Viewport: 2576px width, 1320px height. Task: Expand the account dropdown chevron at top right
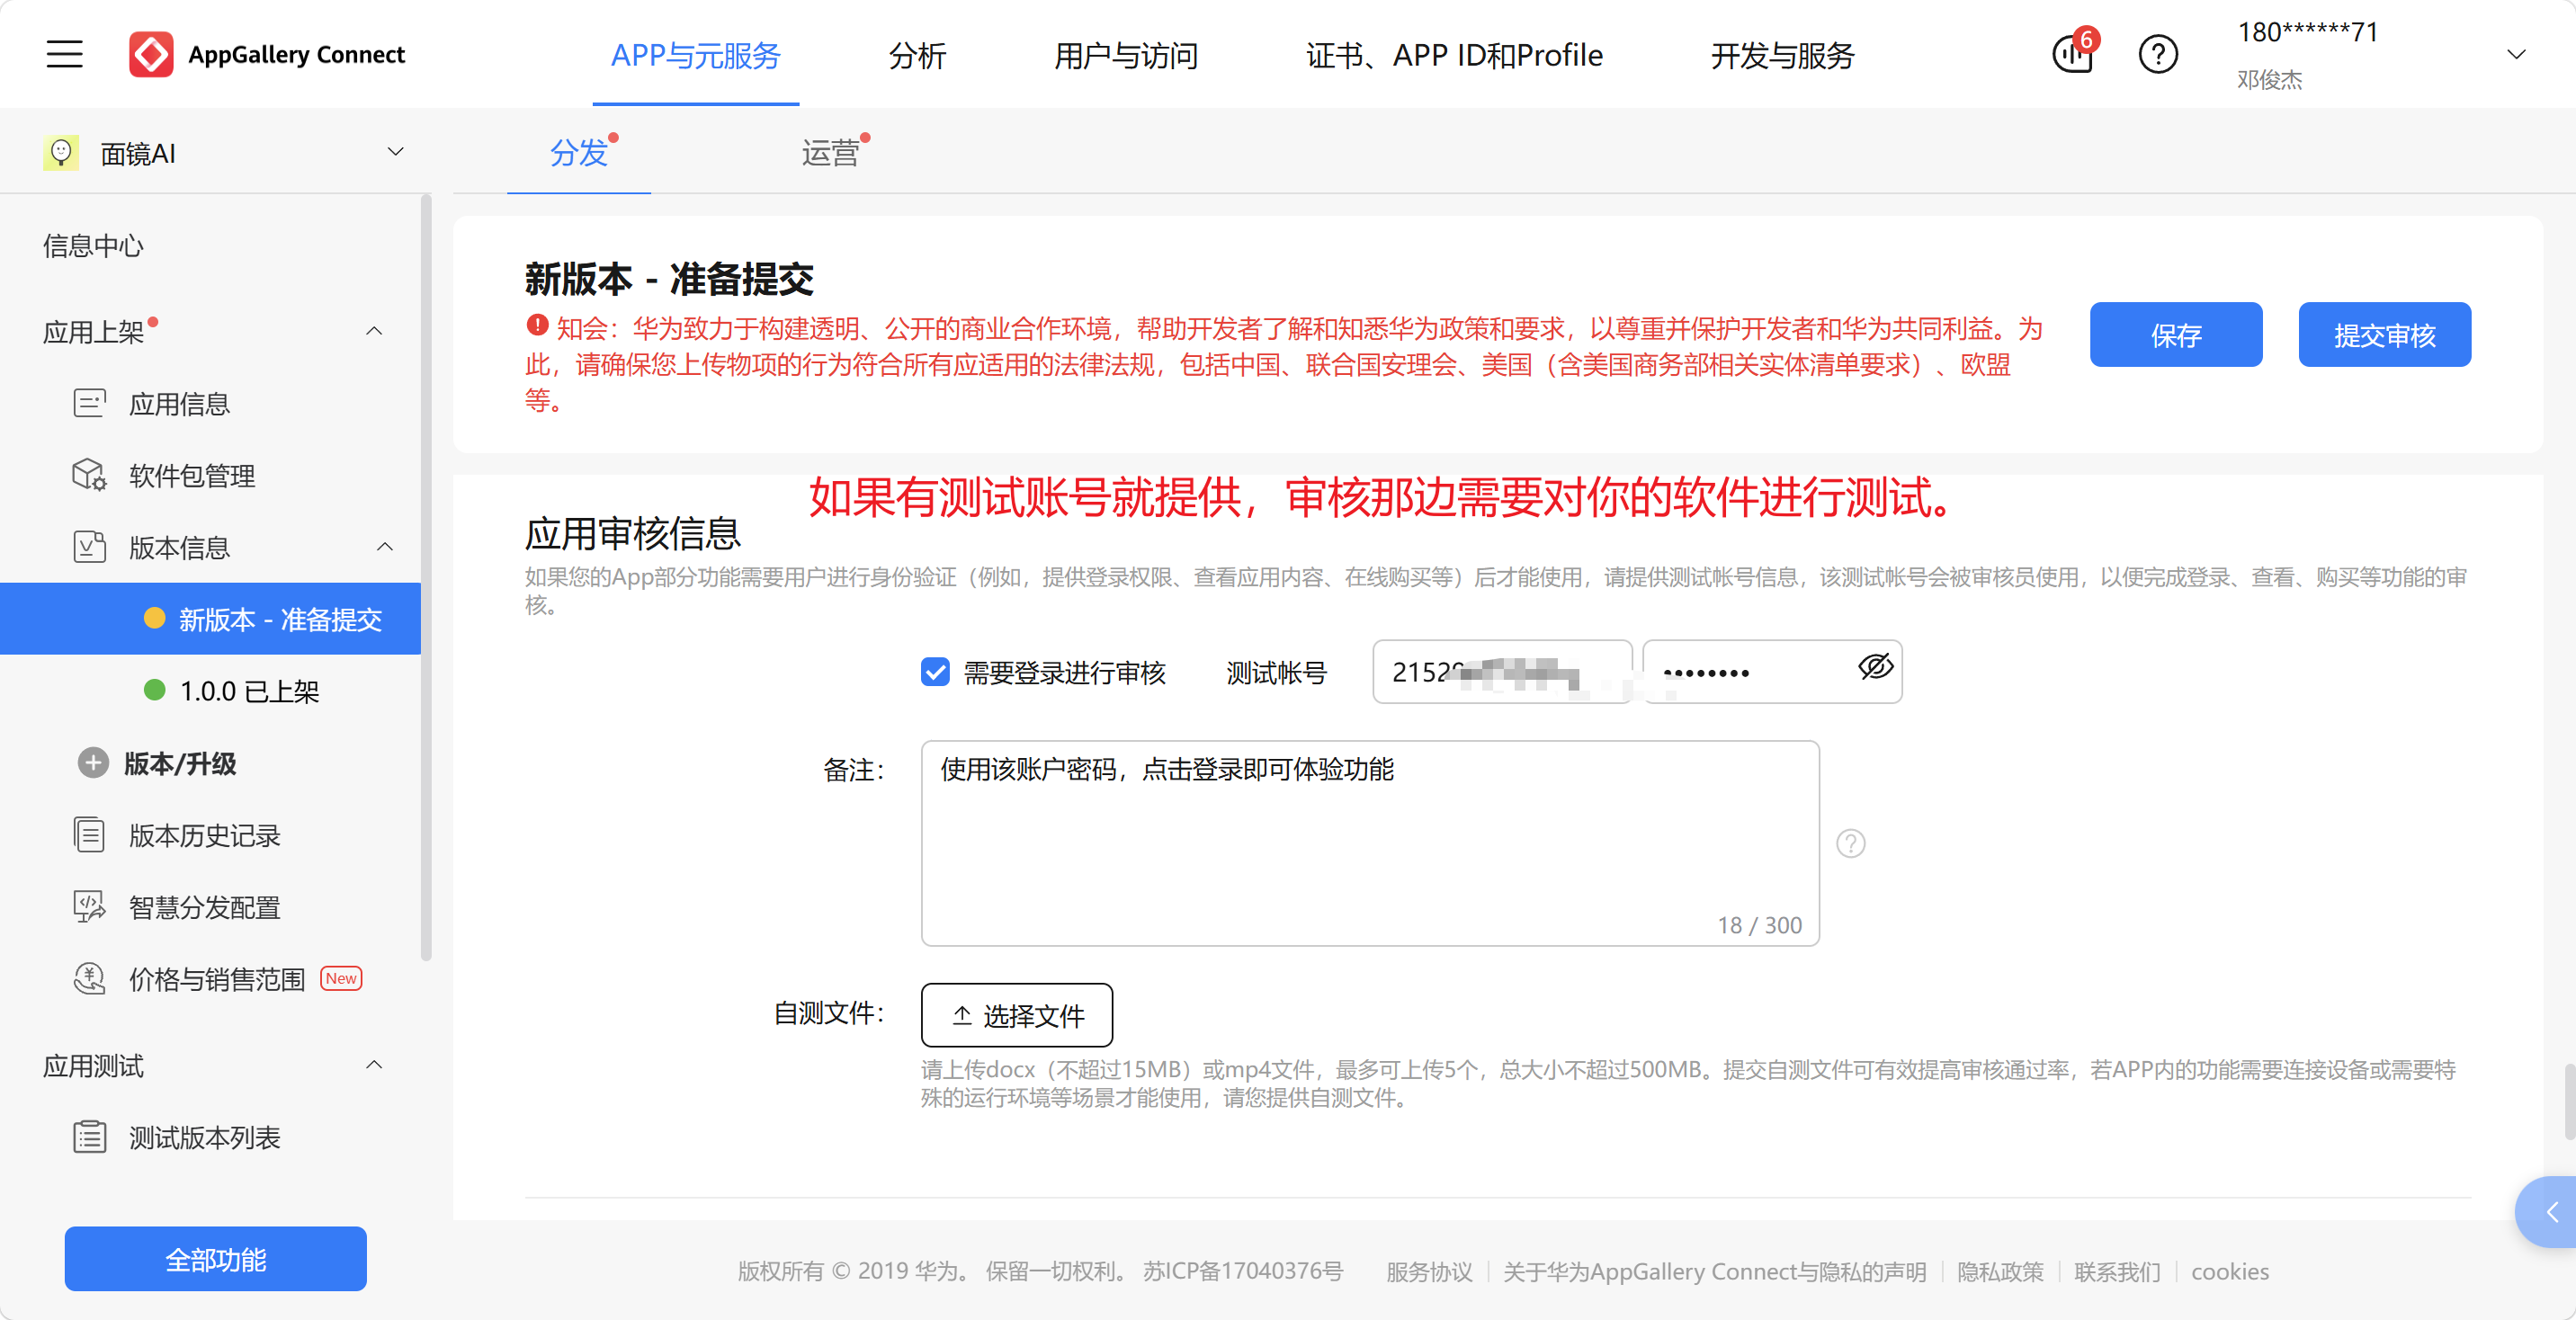2517,54
